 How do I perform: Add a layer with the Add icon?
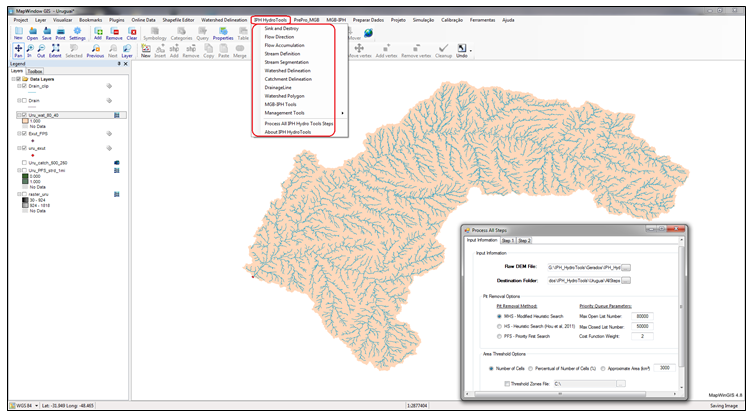tap(98, 33)
